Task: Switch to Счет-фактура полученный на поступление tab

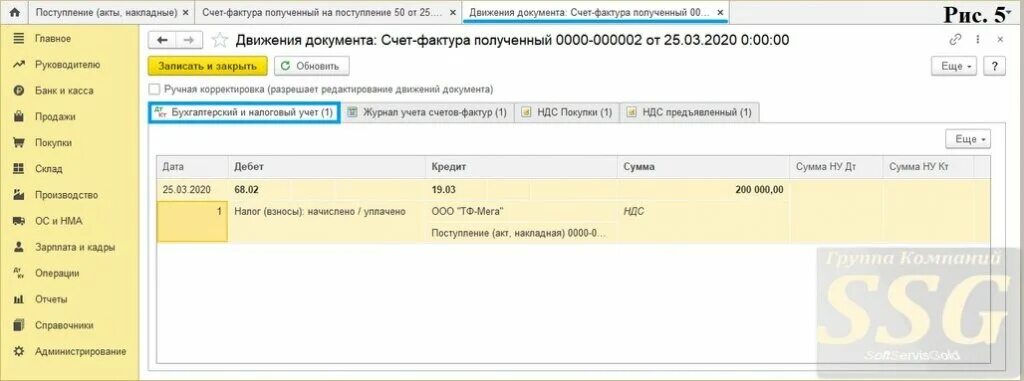Action: (x=321, y=12)
